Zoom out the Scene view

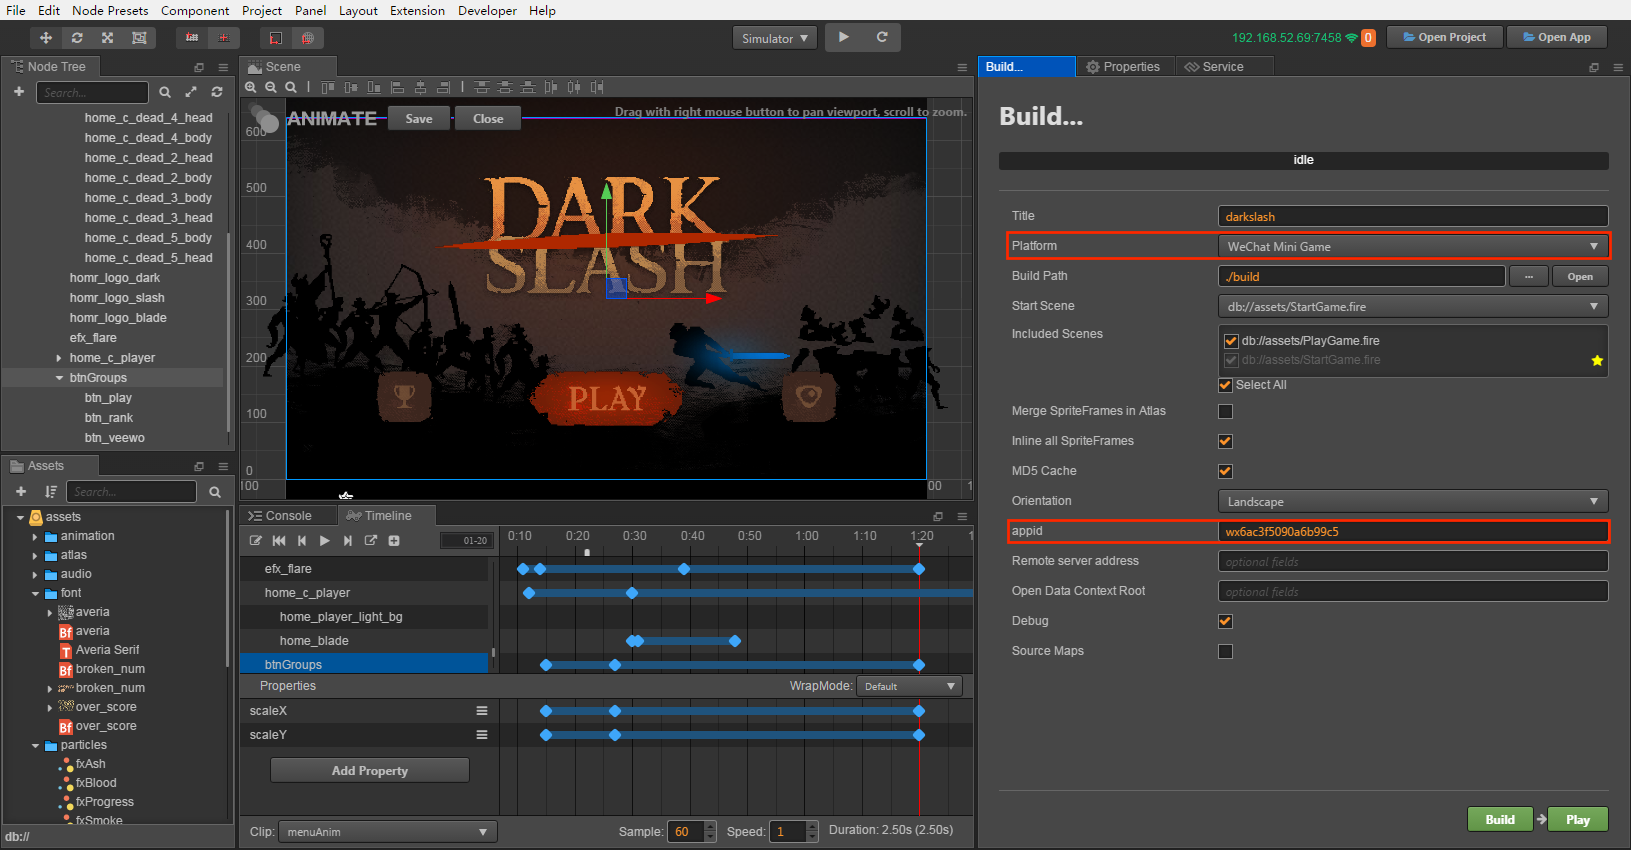(x=271, y=87)
